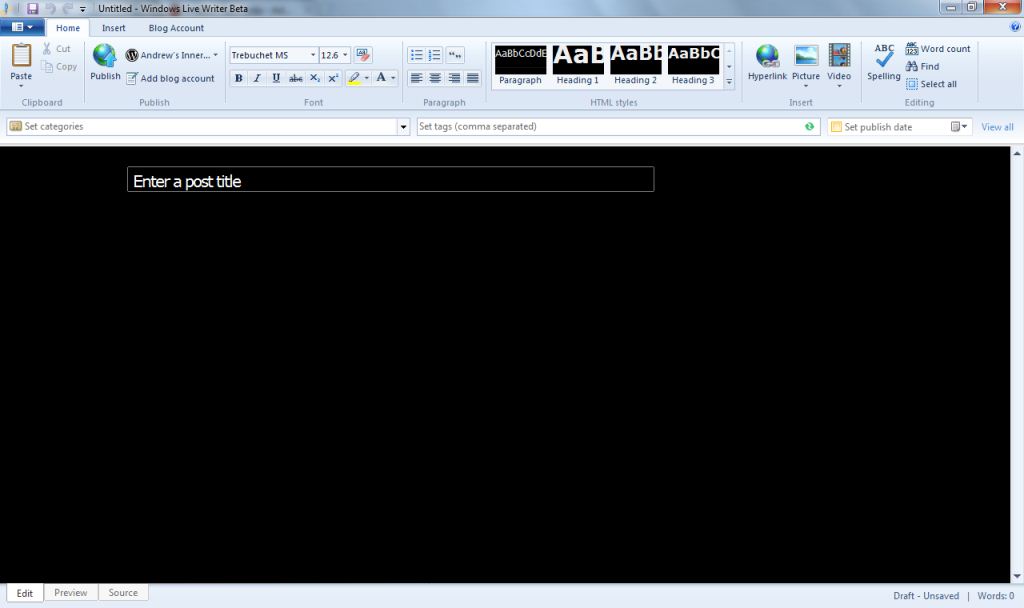The width and height of the screenshot is (1024, 608).
Task: Open the highlight color dropdown arrow
Action: (366, 78)
